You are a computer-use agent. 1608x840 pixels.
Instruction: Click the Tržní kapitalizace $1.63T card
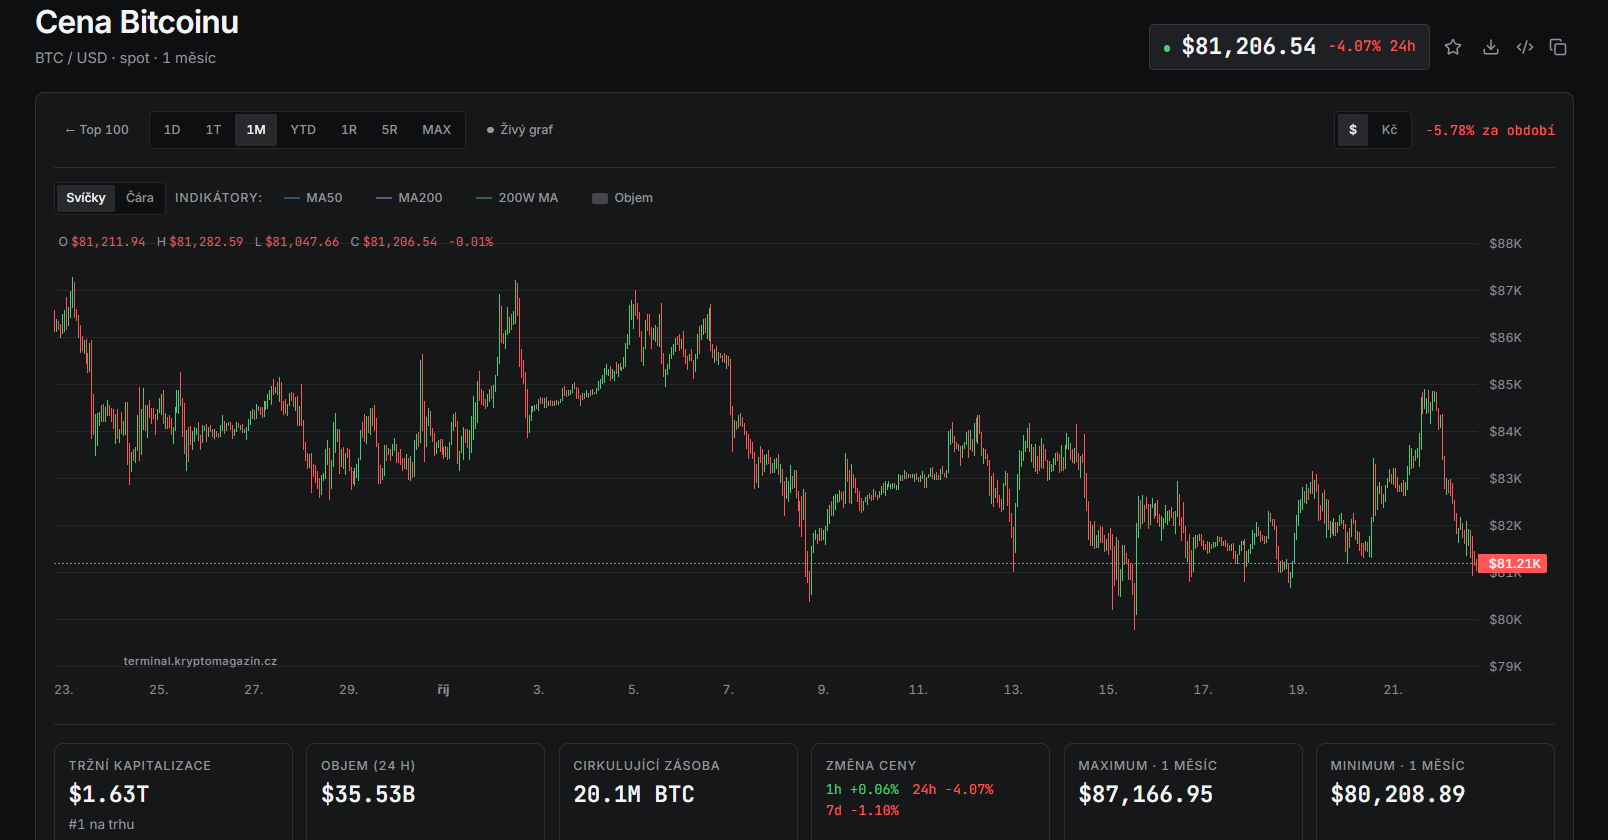[x=173, y=792]
